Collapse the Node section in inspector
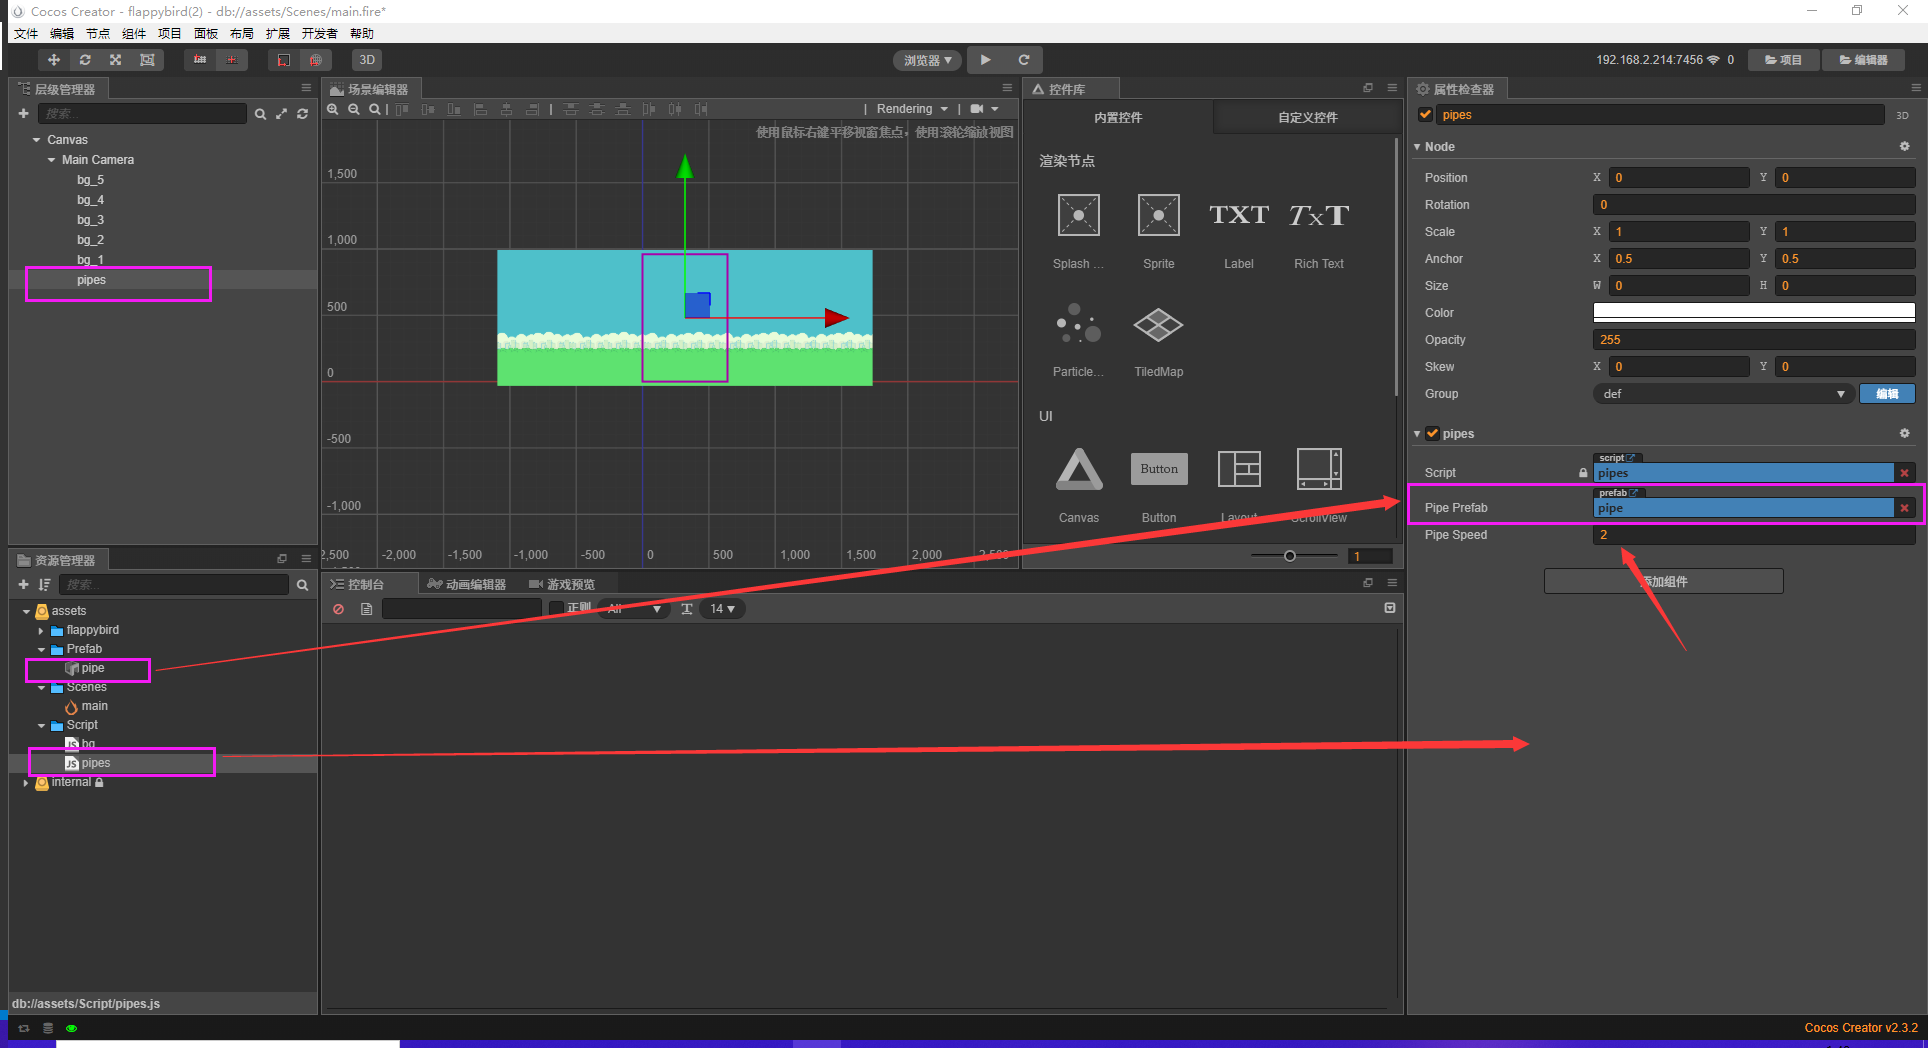The height and width of the screenshot is (1048, 1928). [1417, 147]
